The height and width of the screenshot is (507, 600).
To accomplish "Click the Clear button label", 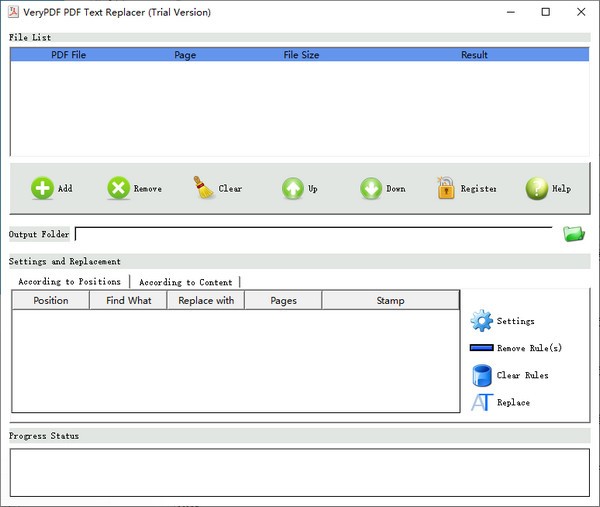I will point(230,188).
